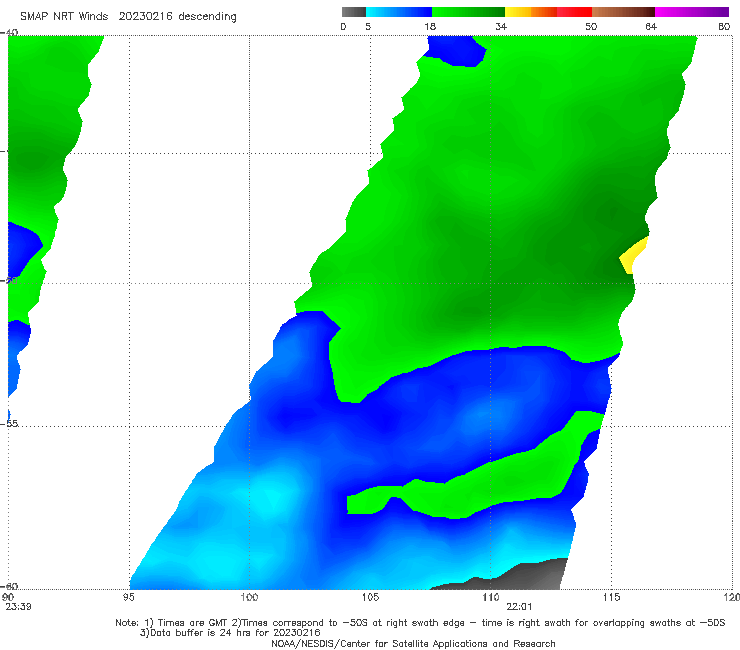Click the brown segment of the color bar
This screenshot has width=740, height=650.
click(x=623, y=12)
